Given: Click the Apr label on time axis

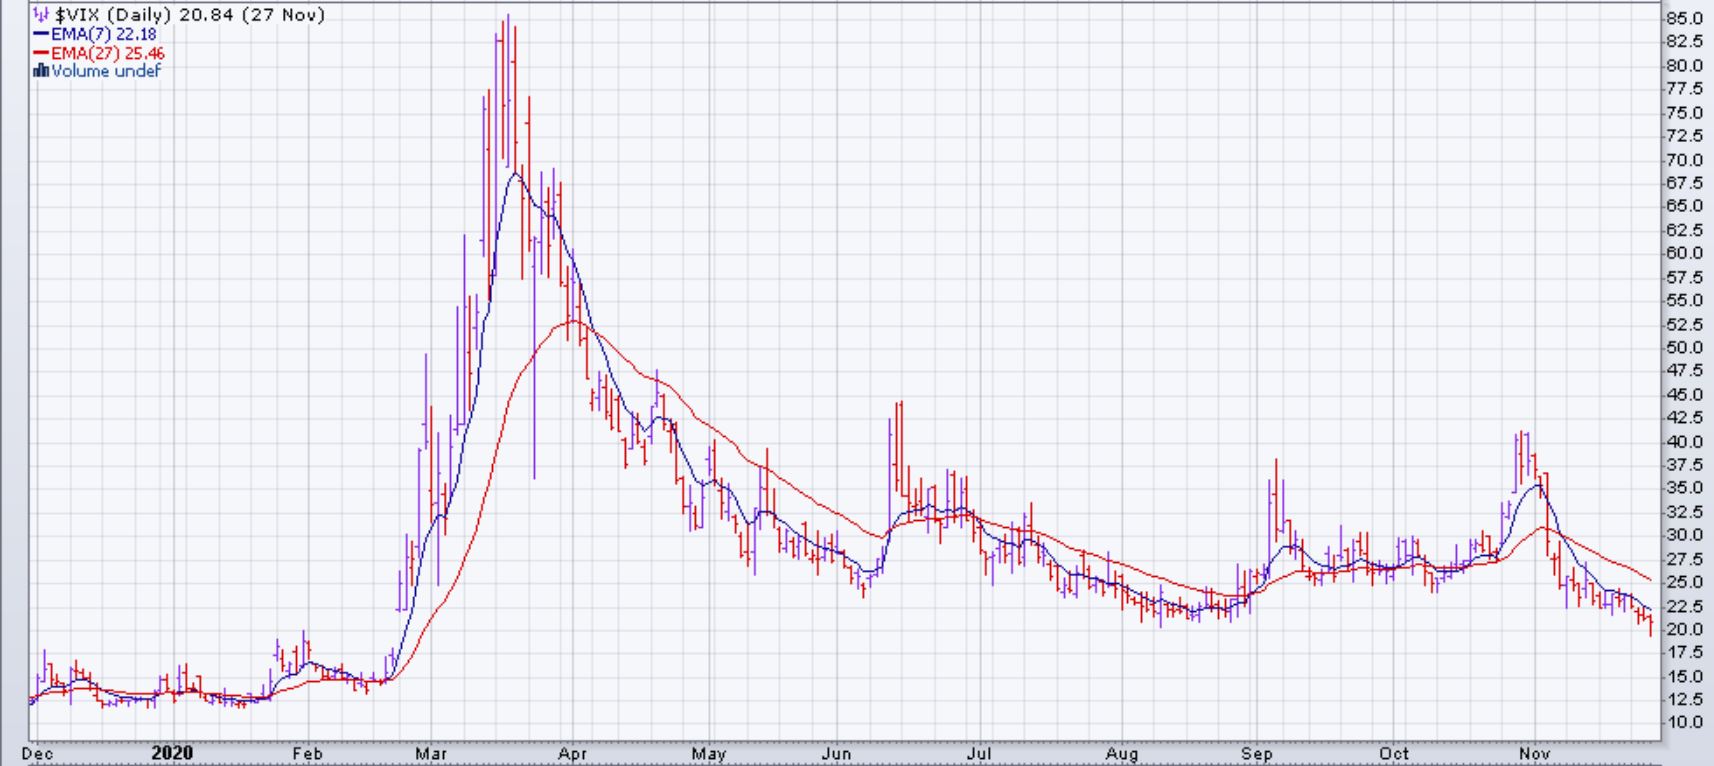Looking at the screenshot, I should click(x=572, y=754).
